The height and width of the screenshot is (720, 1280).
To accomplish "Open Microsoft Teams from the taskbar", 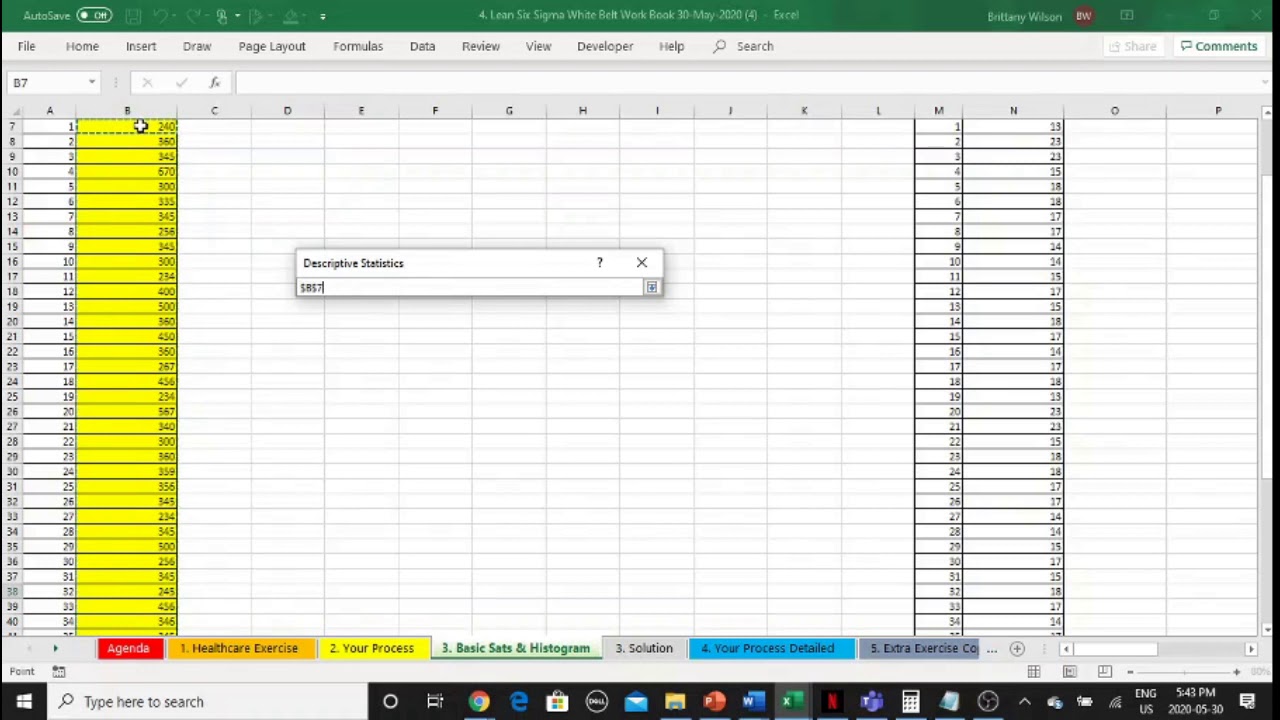I will [871, 701].
